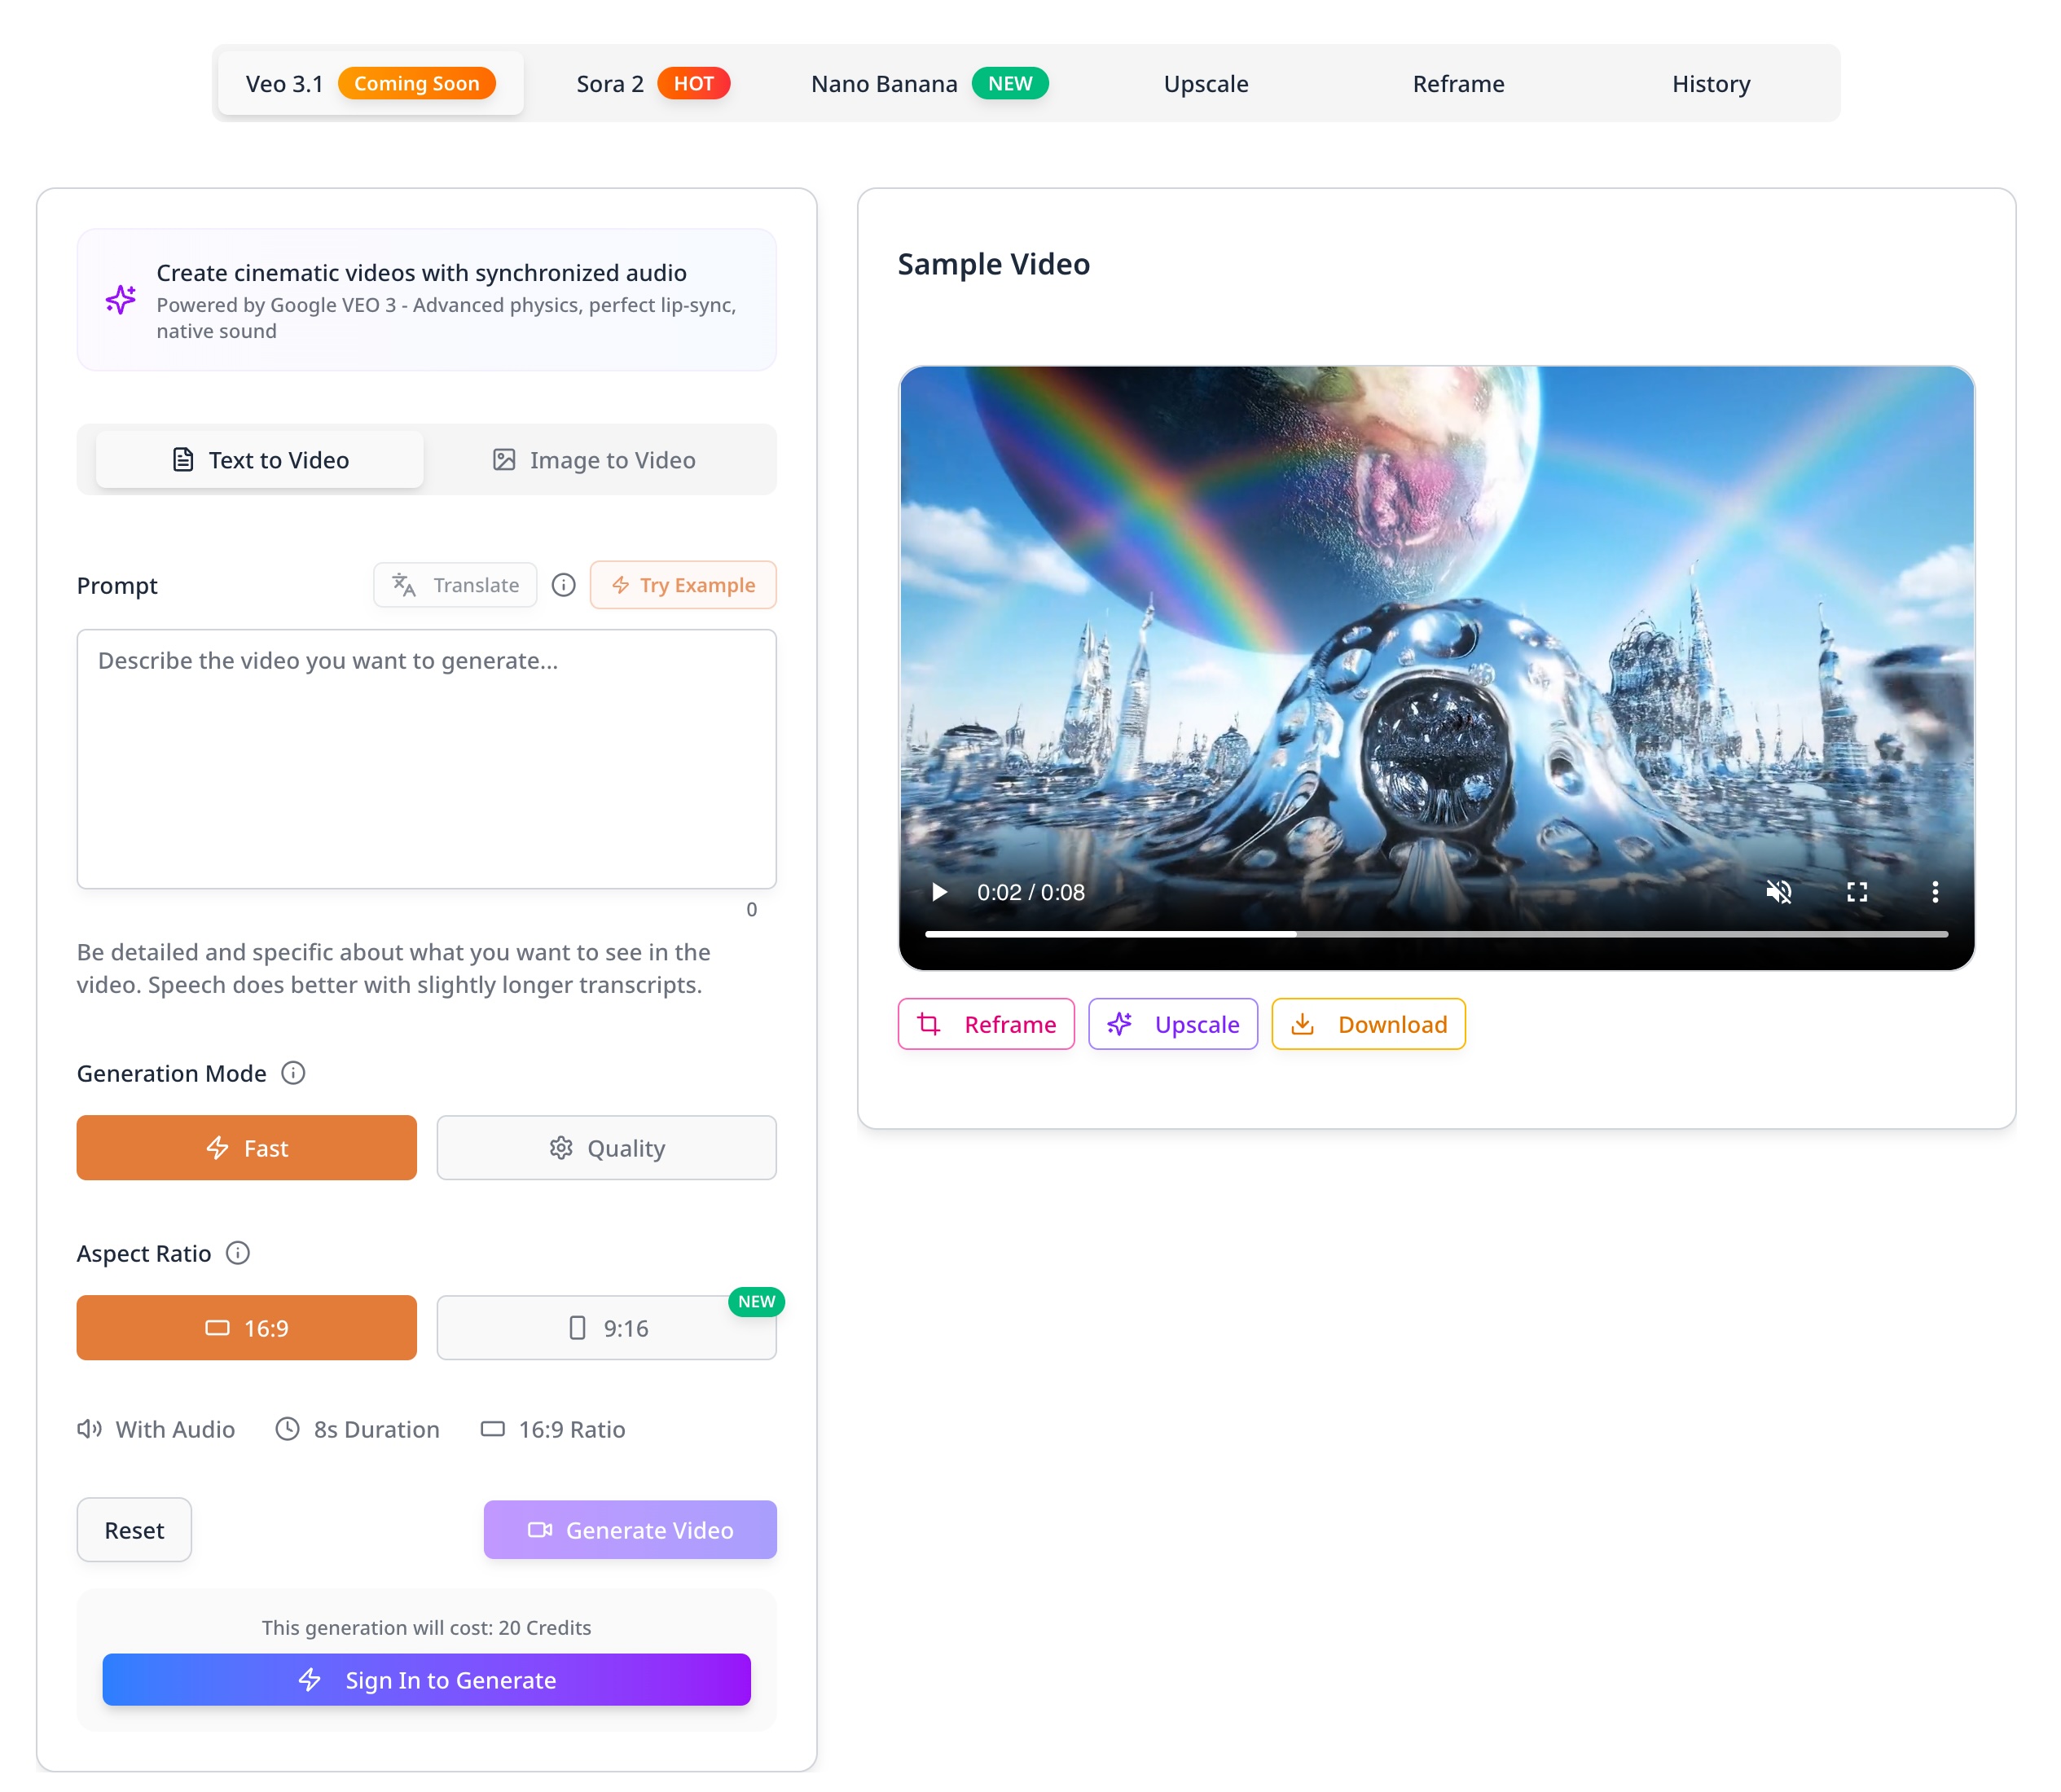Seek using the video progress bar

[x=1438, y=933]
